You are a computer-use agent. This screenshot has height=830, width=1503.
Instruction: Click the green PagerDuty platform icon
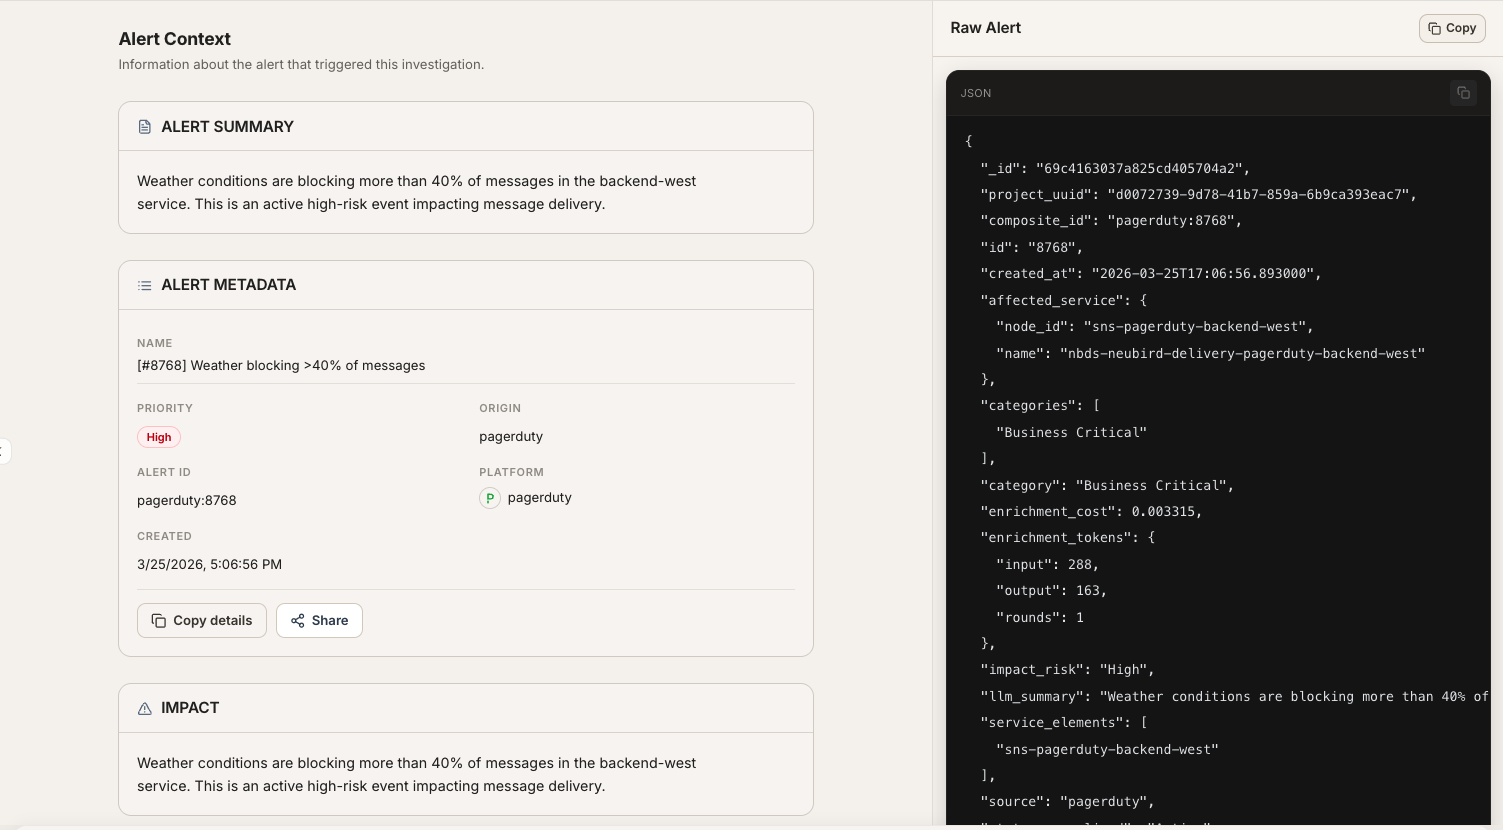(490, 498)
